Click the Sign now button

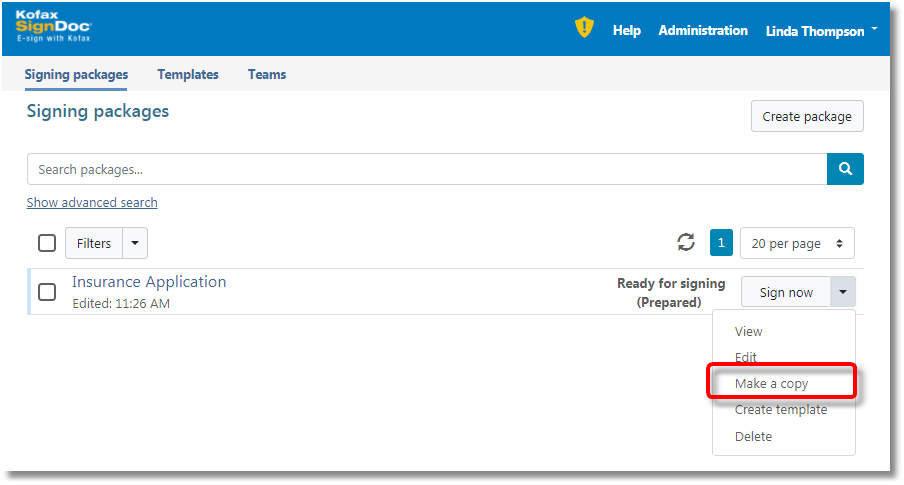pos(786,292)
